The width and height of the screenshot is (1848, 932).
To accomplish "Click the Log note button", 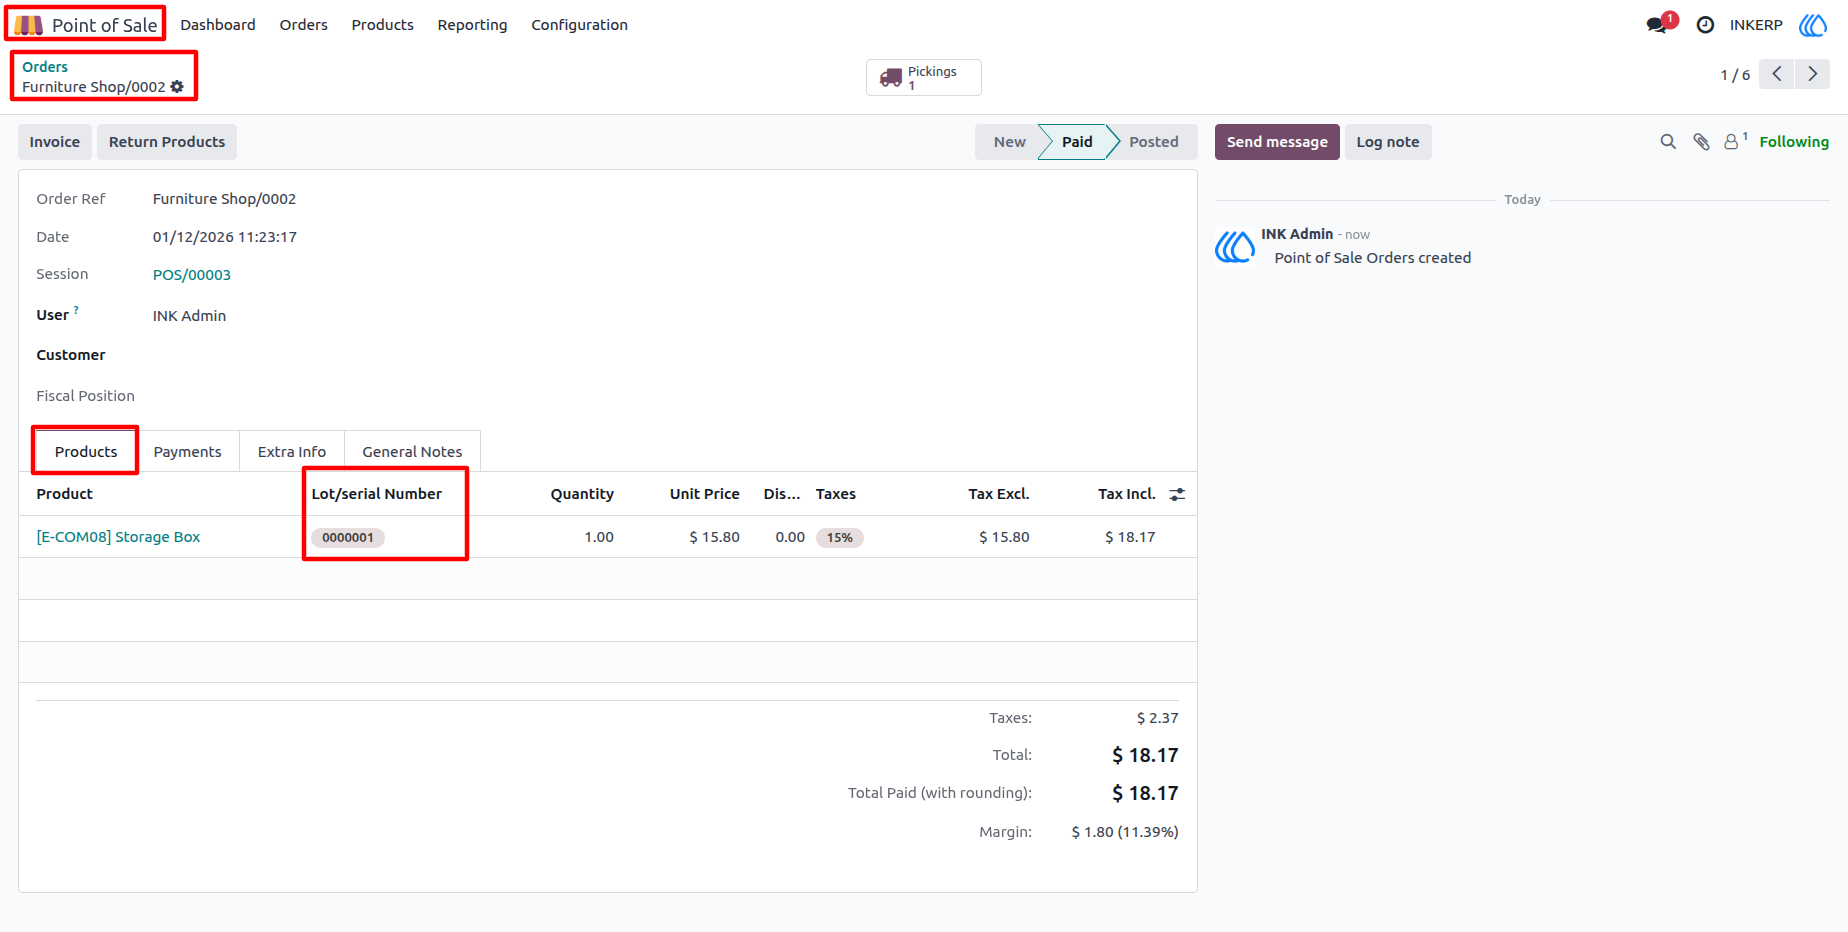I will tap(1388, 142).
